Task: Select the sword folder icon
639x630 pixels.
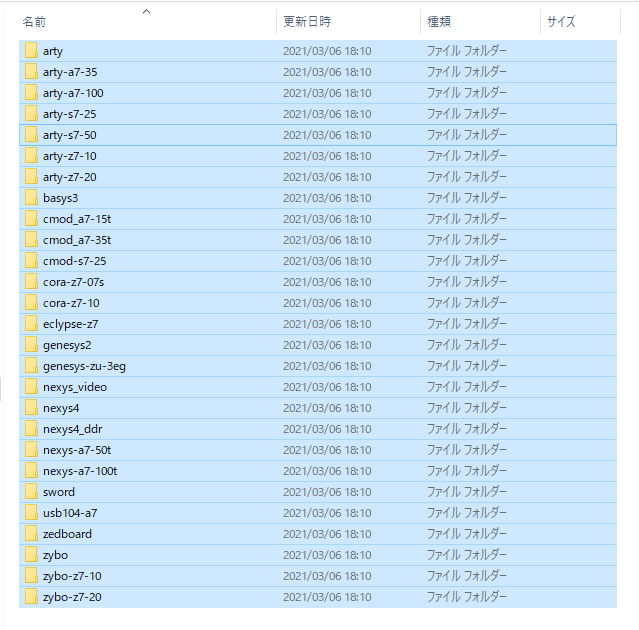Action: 31,492
